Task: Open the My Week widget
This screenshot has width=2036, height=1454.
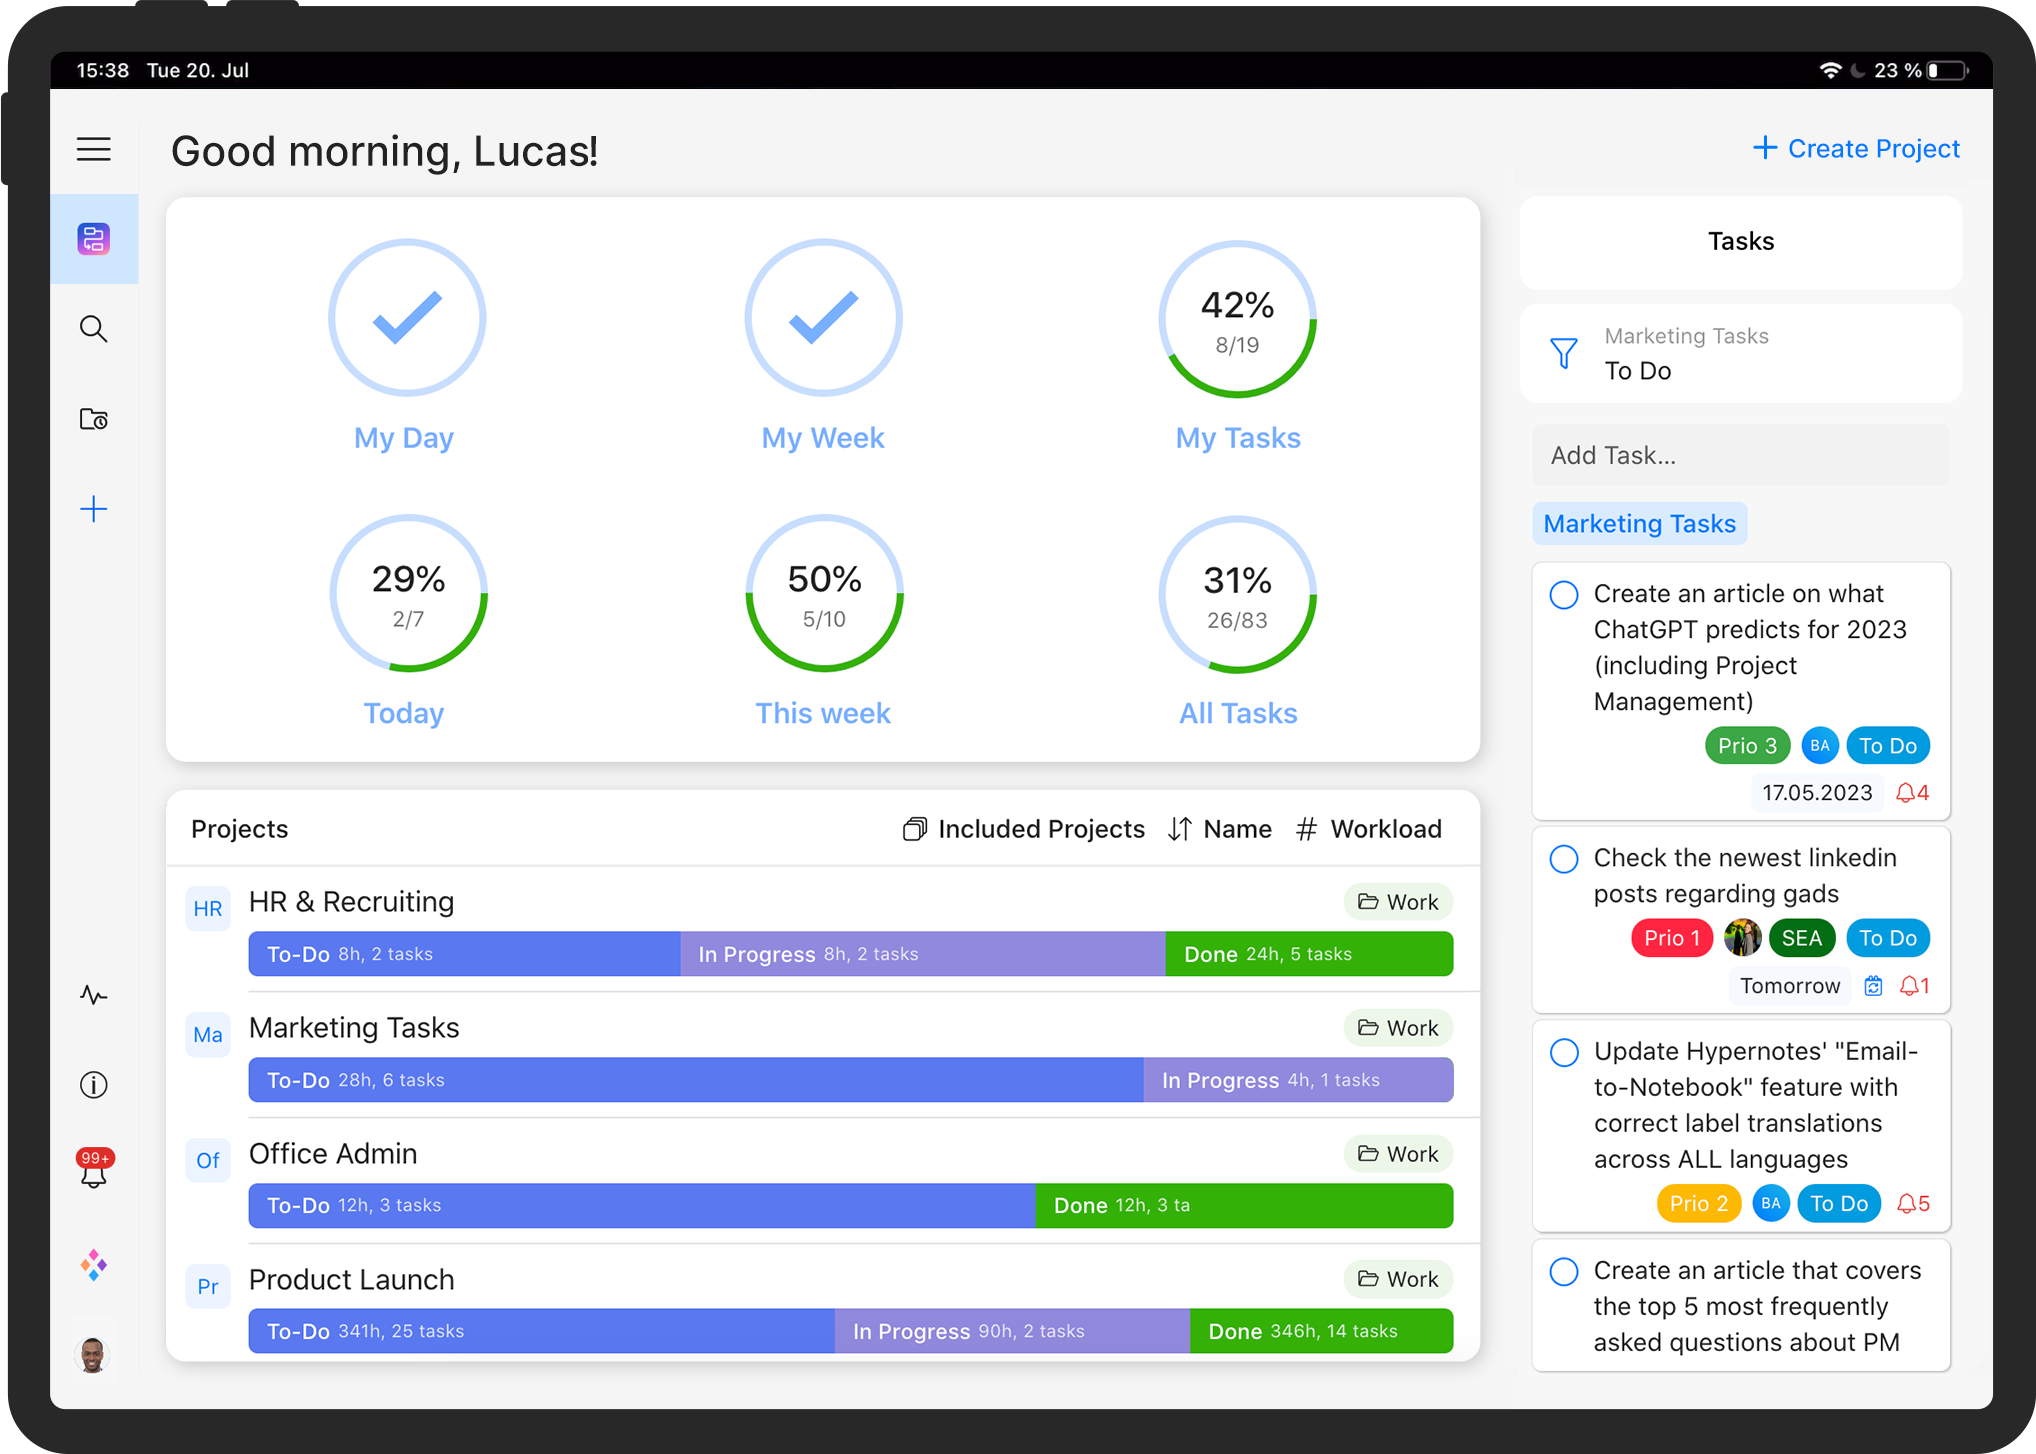Action: point(823,346)
